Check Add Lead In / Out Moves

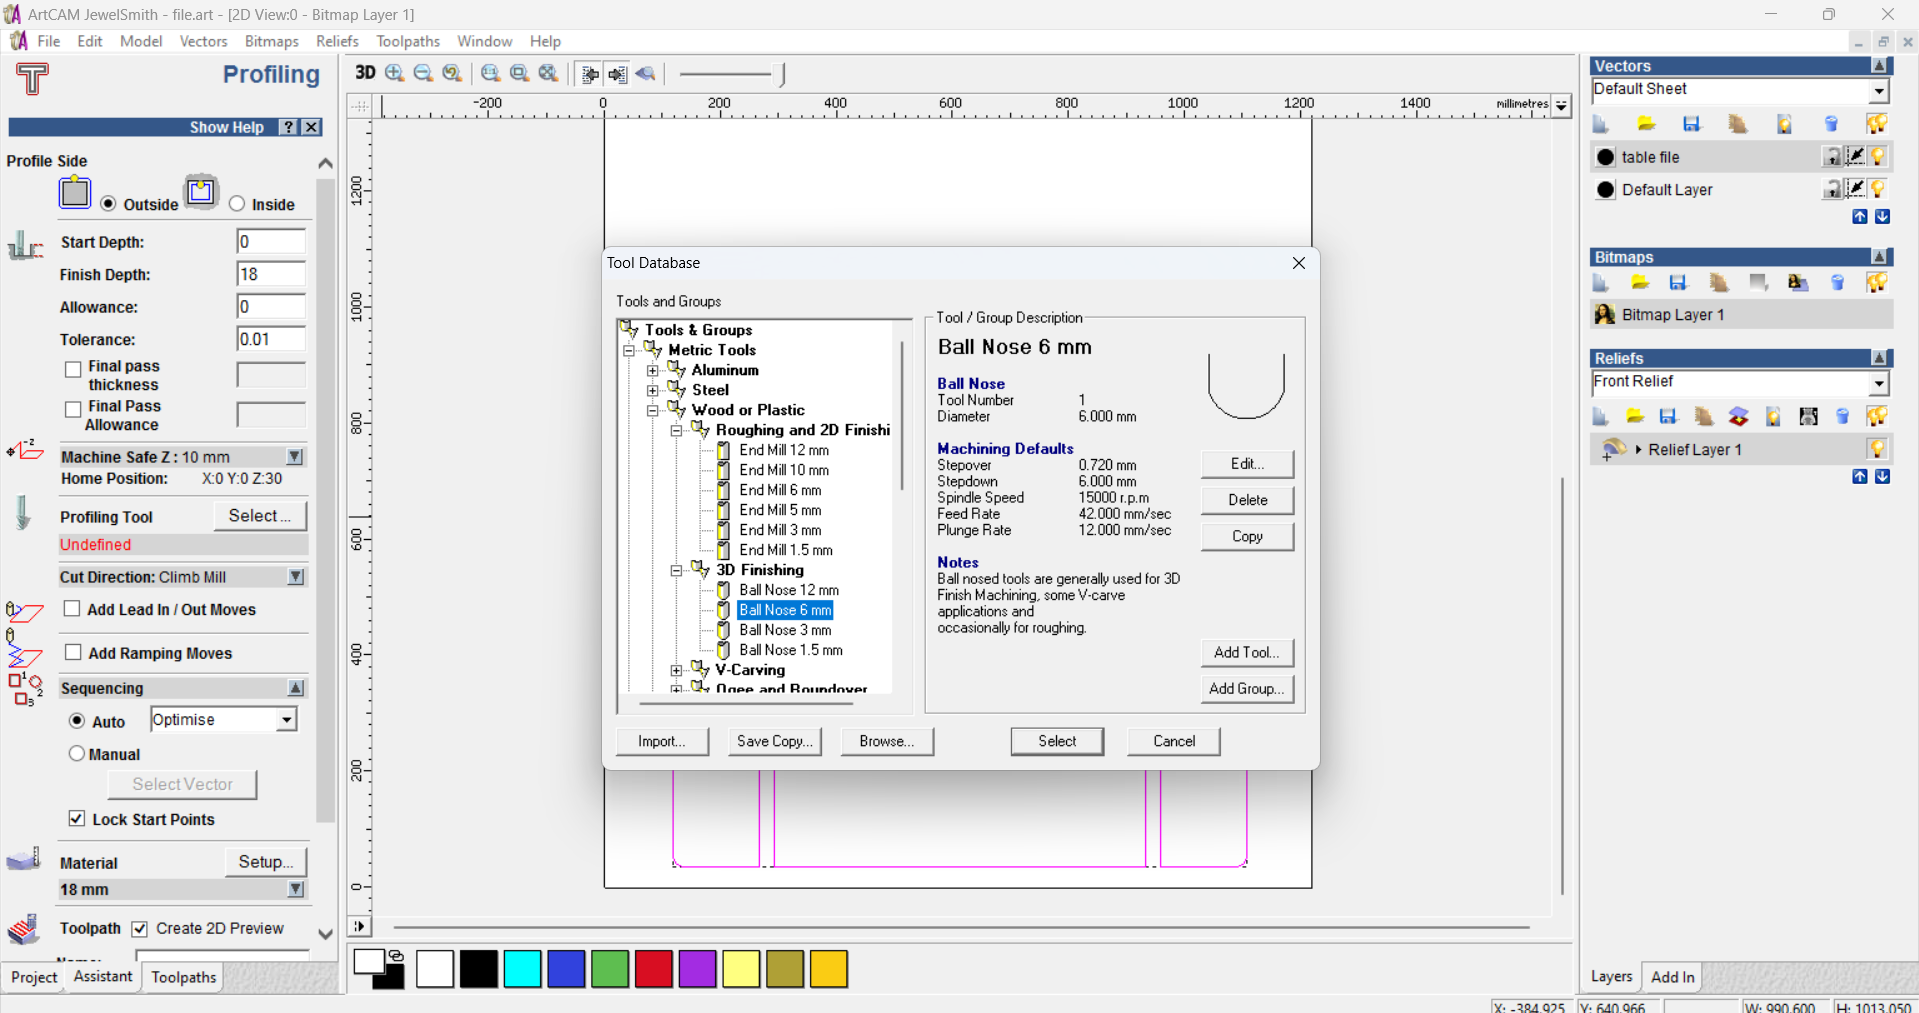(72, 608)
